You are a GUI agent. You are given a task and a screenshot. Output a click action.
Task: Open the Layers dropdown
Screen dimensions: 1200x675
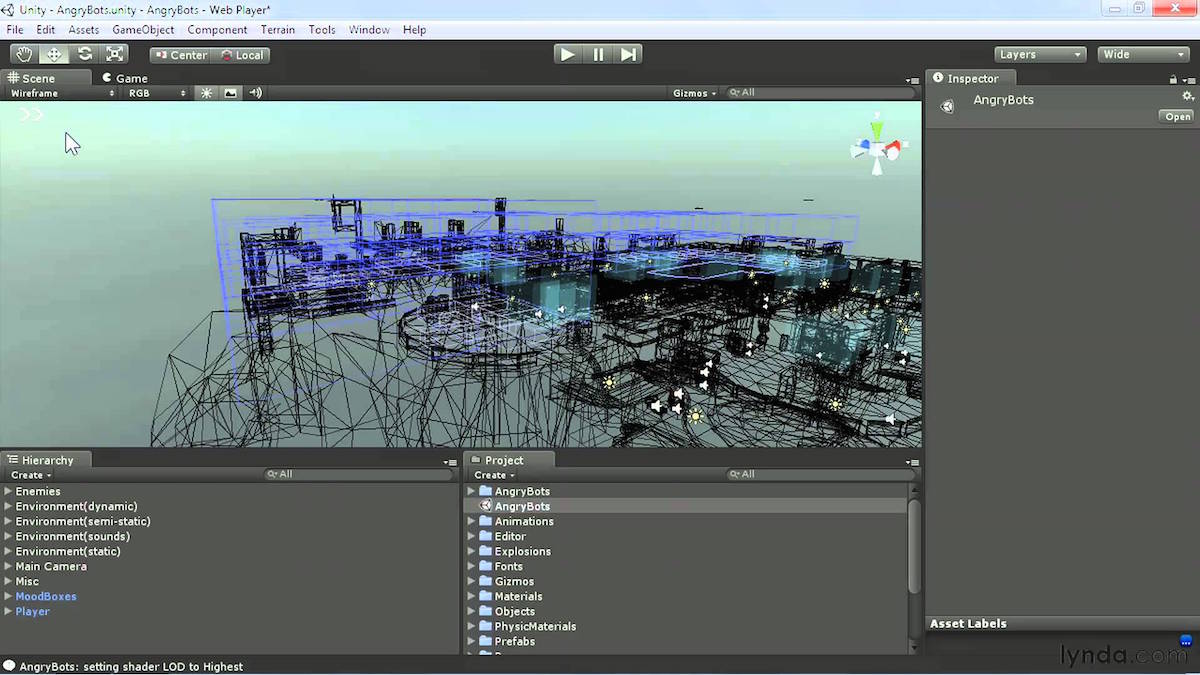tap(1040, 55)
